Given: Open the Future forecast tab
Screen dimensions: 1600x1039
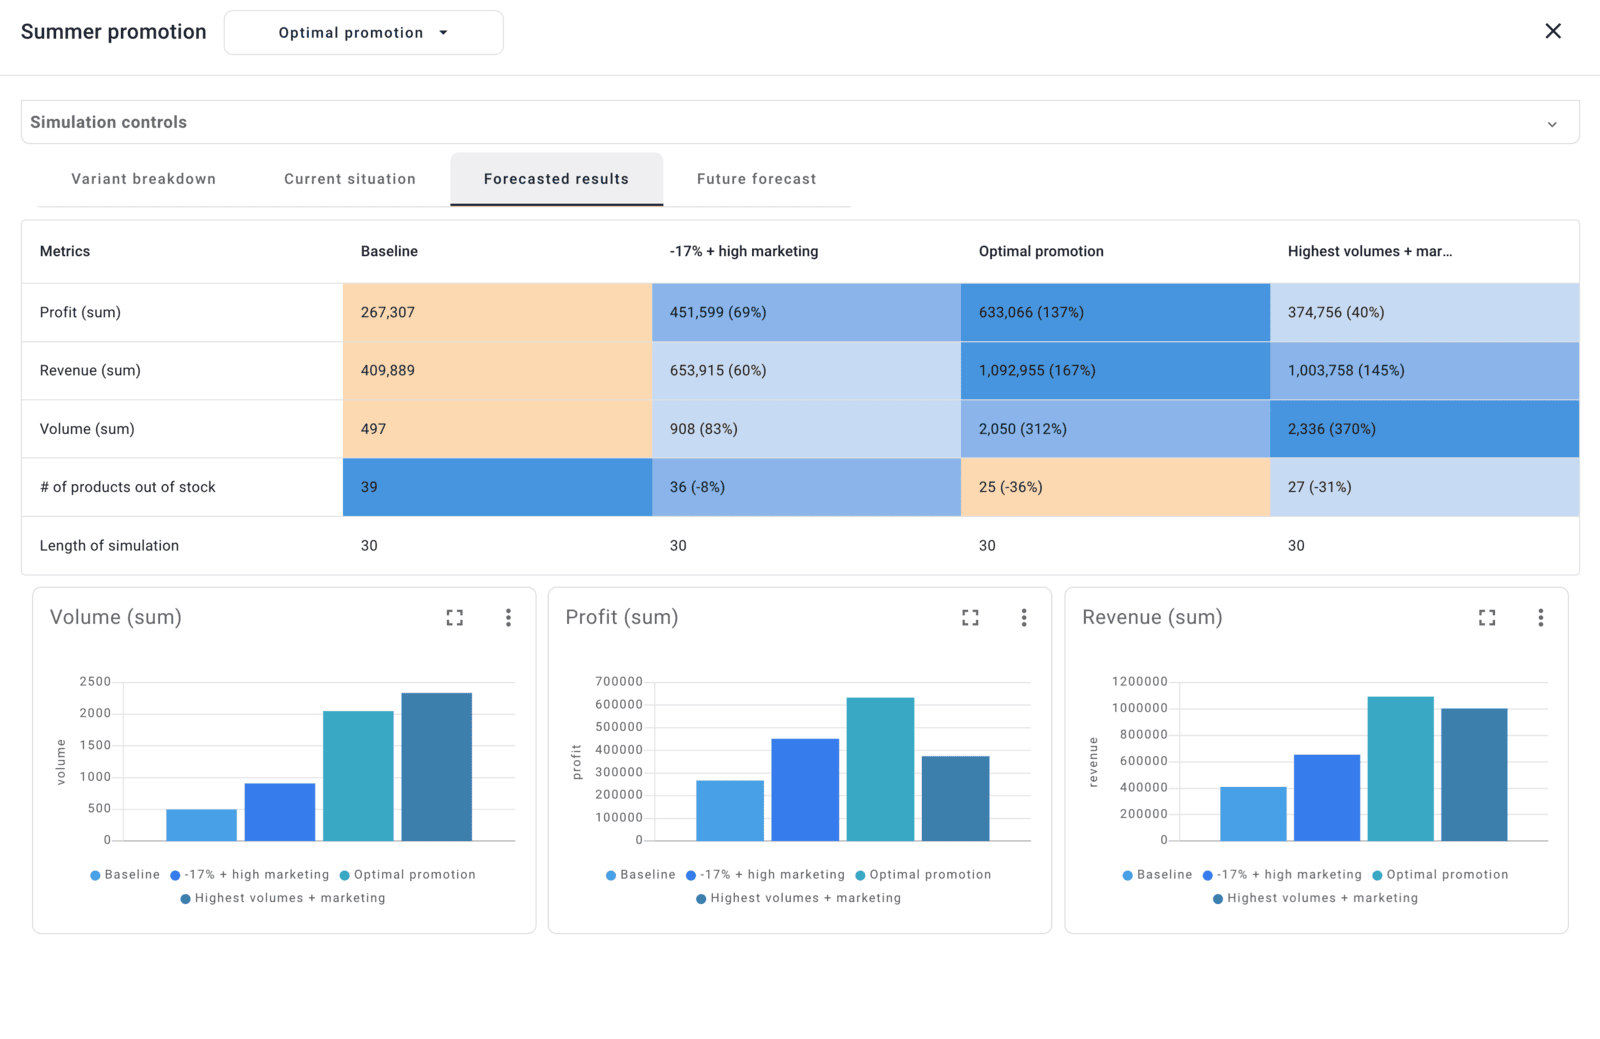Looking at the screenshot, I should [x=756, y=179].
